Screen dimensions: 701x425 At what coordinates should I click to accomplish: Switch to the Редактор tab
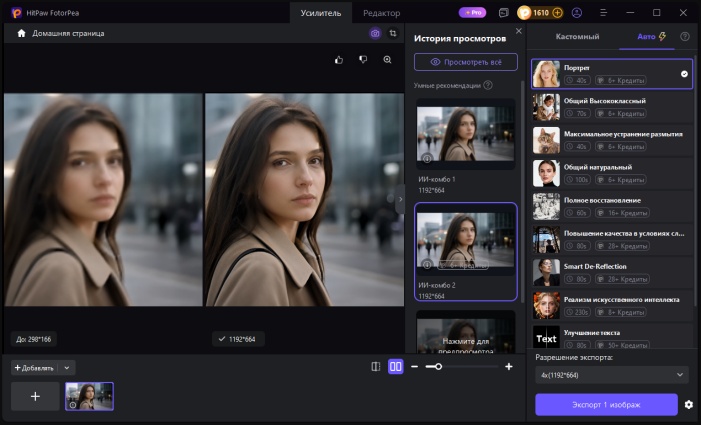(381, 13)
